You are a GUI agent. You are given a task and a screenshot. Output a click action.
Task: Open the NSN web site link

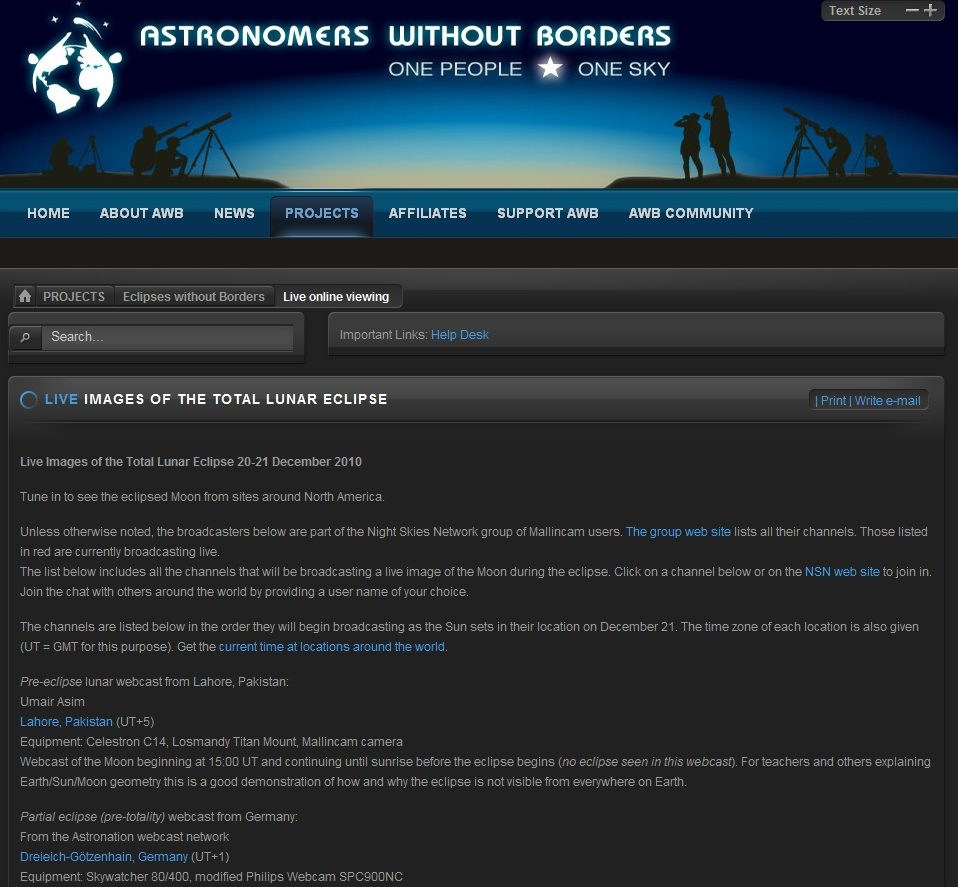pyautogui.click(x=842, y=572)
